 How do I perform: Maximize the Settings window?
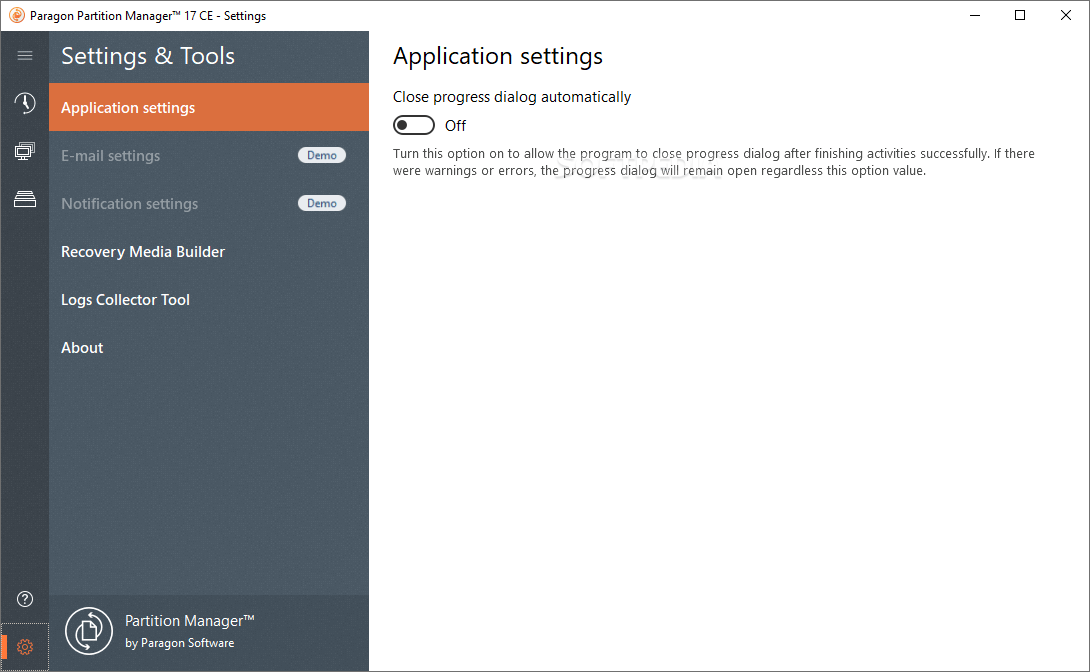coord(1020,15)
